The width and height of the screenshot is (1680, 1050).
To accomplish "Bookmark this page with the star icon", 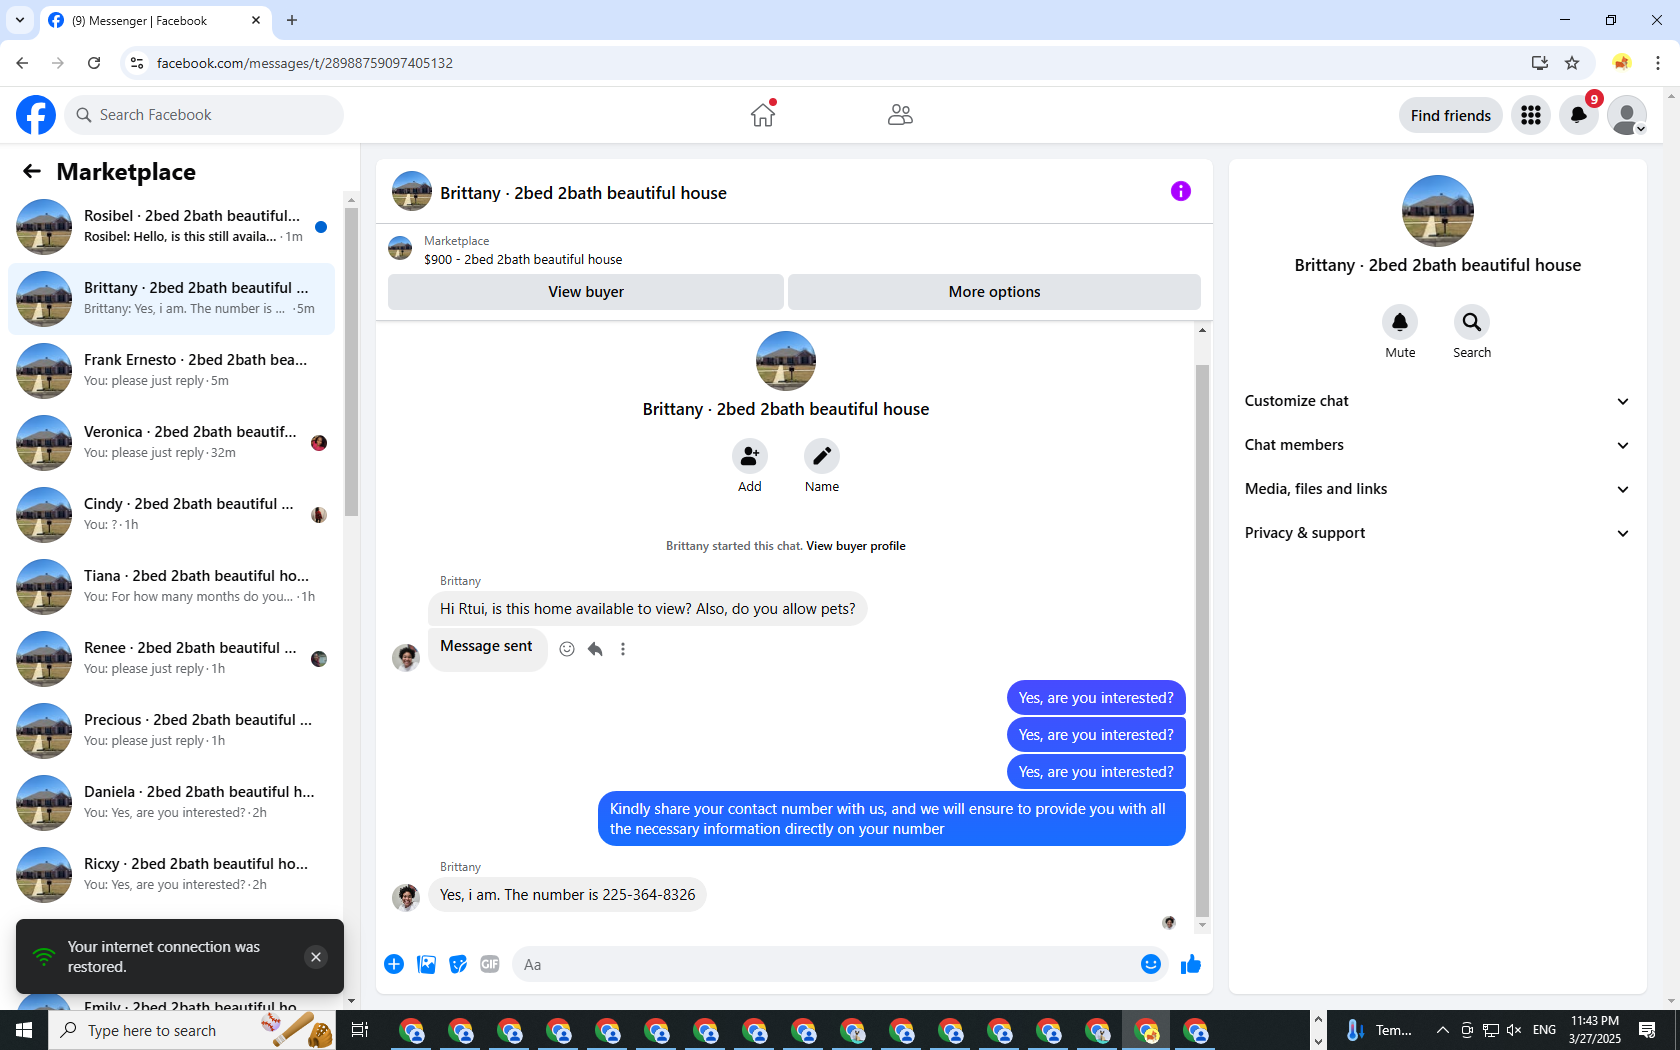I will coord(1572,63).
